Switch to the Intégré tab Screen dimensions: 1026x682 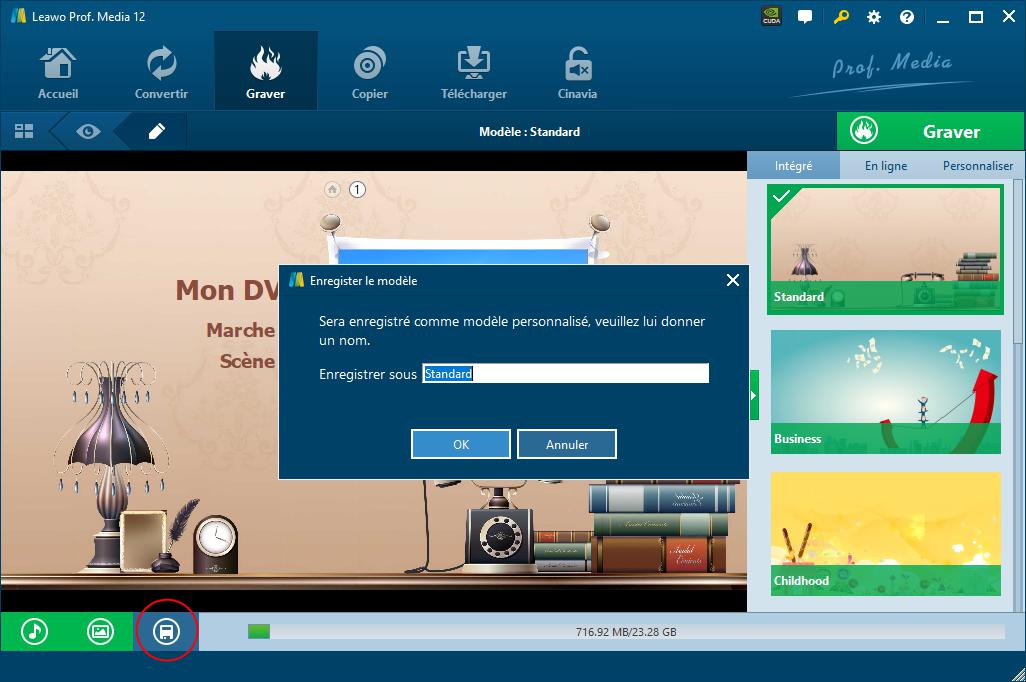(793, 166)
